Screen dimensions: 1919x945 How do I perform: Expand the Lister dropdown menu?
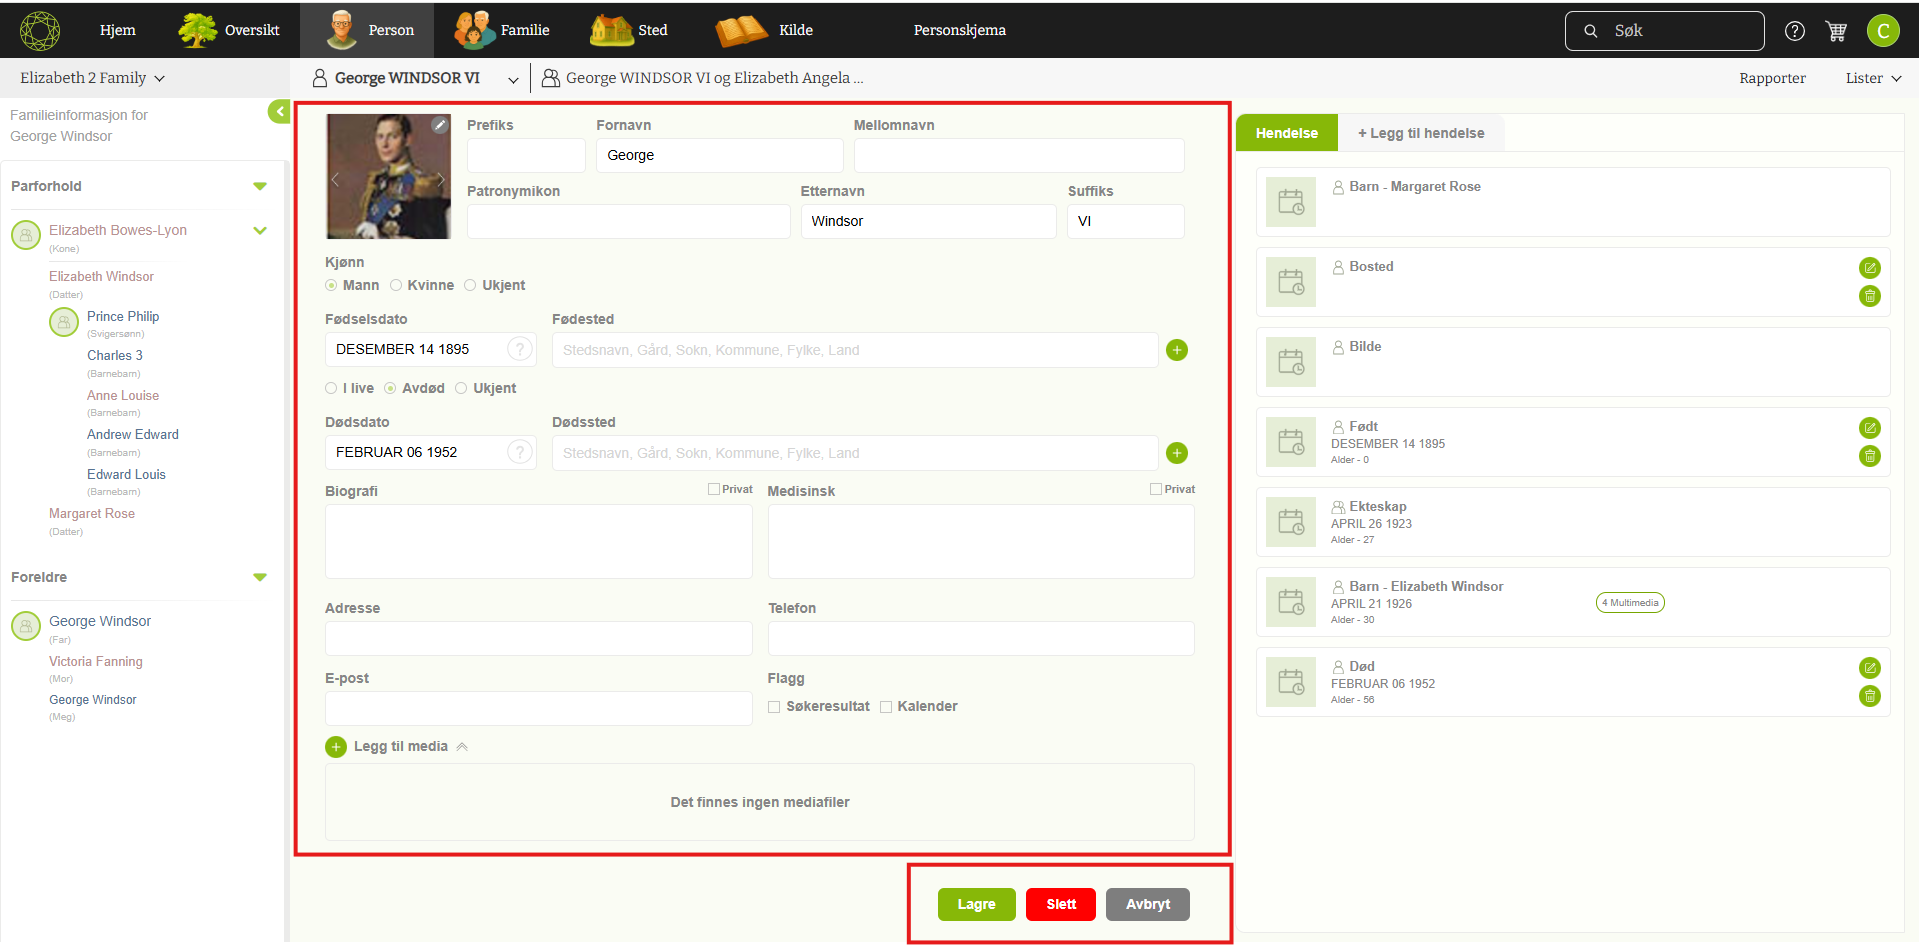tap(1873, 78)
